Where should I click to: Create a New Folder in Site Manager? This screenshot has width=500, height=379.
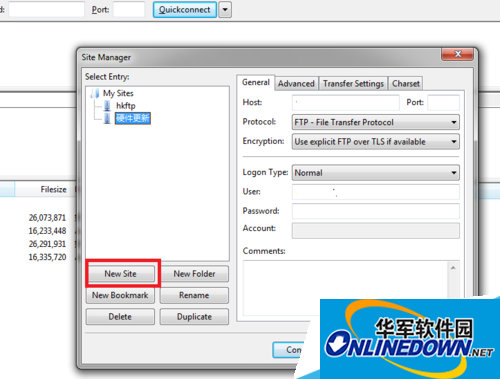[x=194, y=274]
